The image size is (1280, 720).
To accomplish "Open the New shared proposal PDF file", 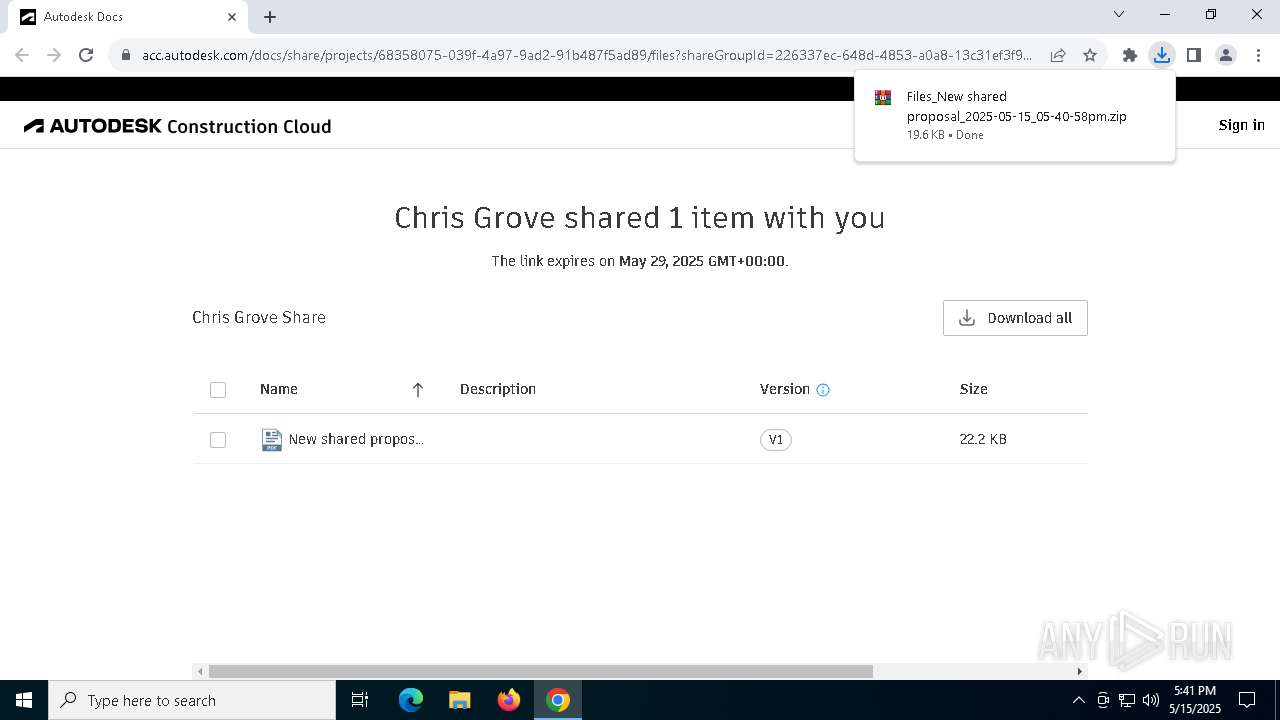I will tap(356, 439).
